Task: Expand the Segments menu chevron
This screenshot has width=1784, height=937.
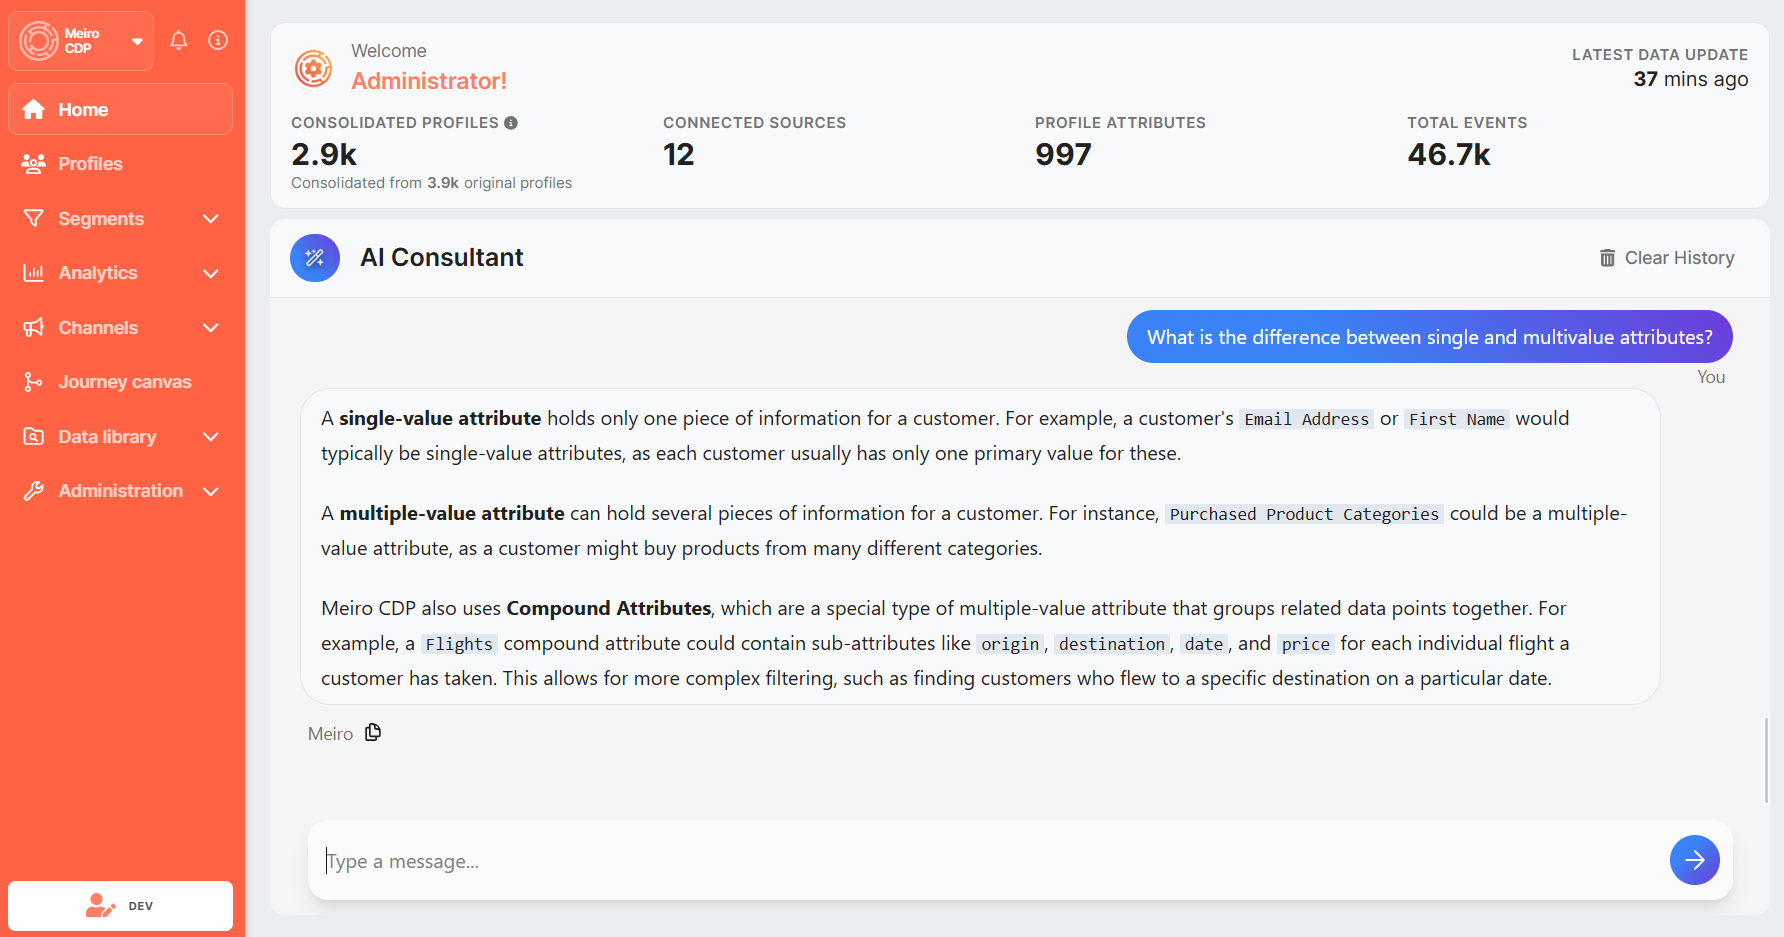Action: pos(211,219)
